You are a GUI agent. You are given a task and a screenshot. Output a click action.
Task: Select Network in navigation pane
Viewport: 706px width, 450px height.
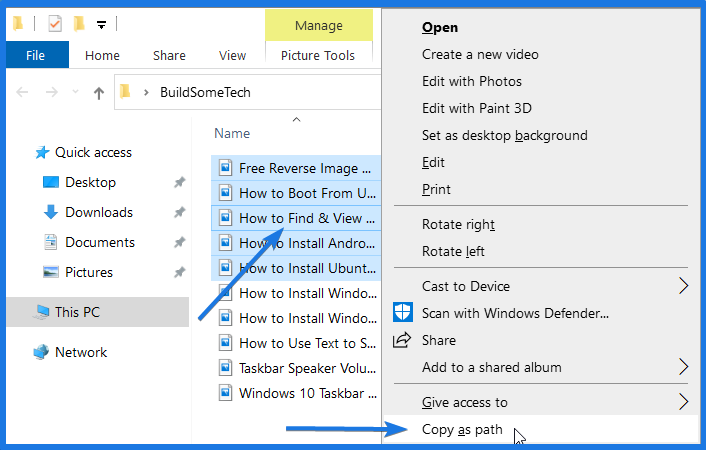tap(81, 352)
